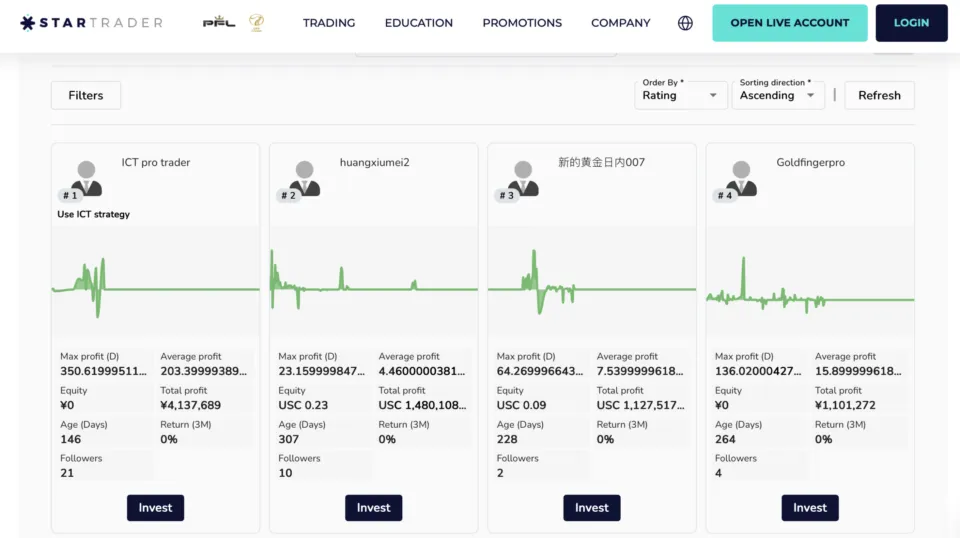Click ICT pro trader avatar icon
The height and width of the screenshot is (538, 960).
pos(86,178)
